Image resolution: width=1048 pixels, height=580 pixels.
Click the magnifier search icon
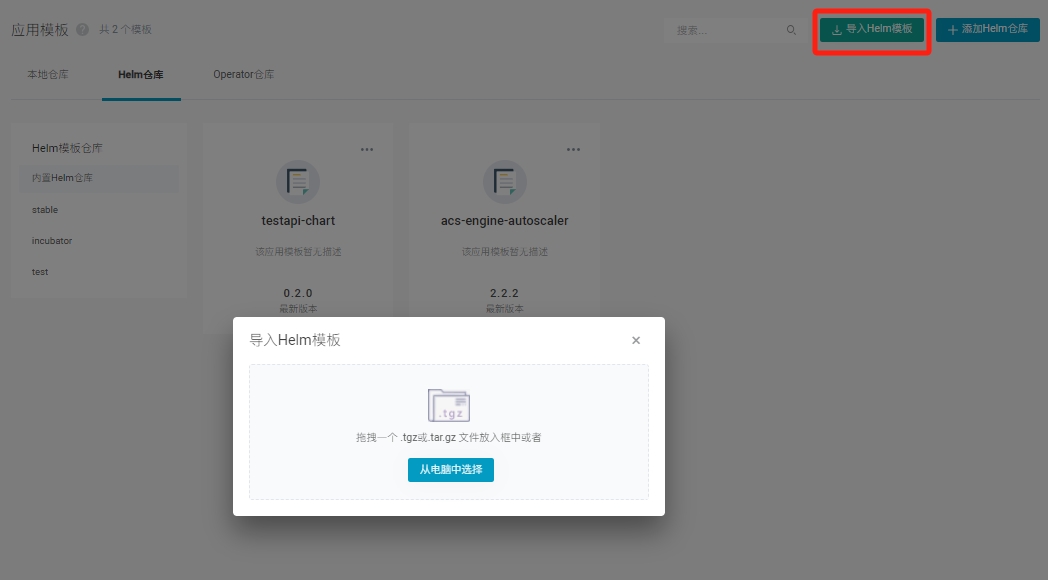tap(791, 30)
